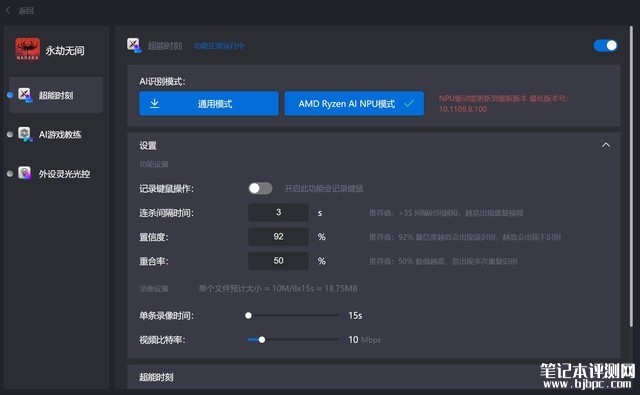The width and height of the screenshot is (640, 395).
Task: Select the 外设灵光光控 radio dot
Action: tap(10, 174)
